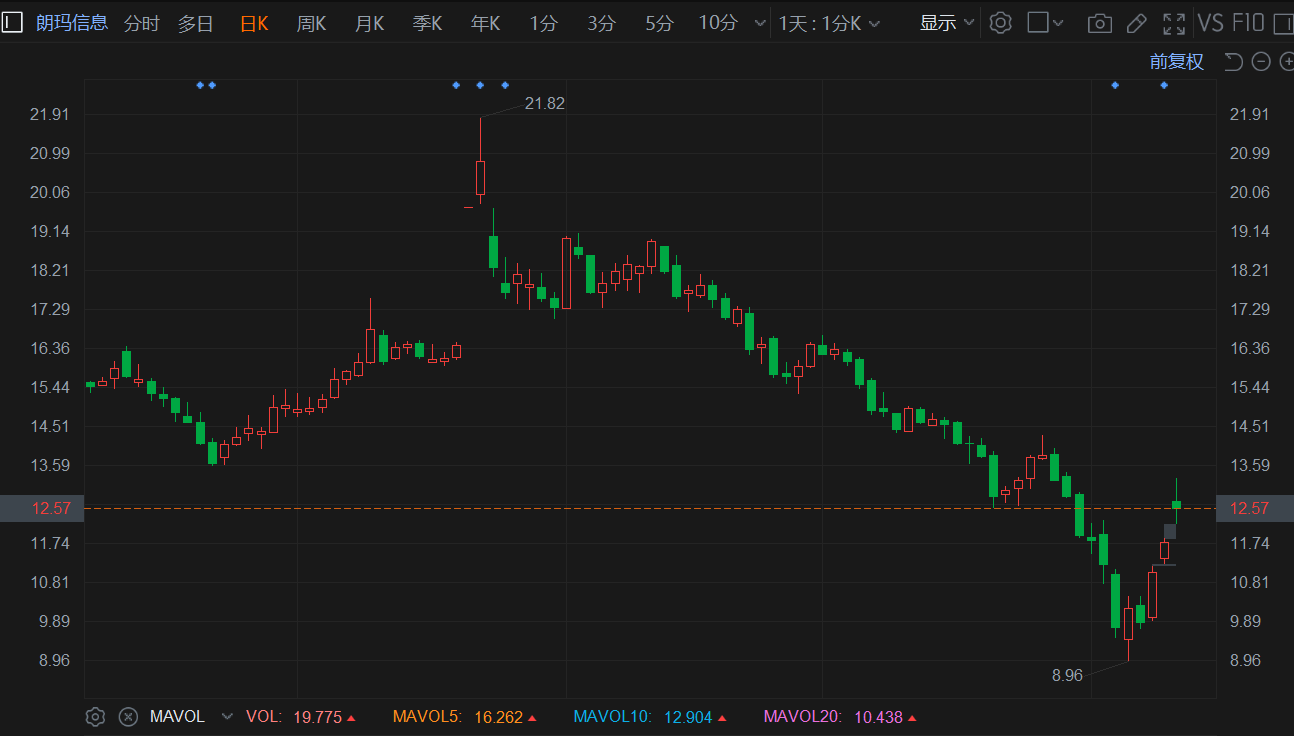Click the 朗玛信息 stock name link
Image resolution: width=1294 pixels, height=736 pixels.
[x=72, y=22]
